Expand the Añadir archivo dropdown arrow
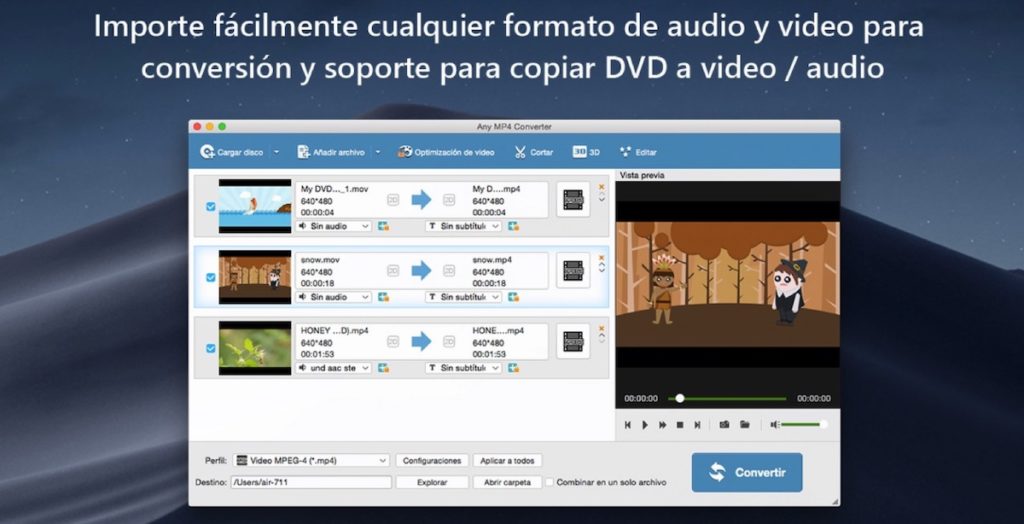The image size is (1024, 524). [377, 152]
